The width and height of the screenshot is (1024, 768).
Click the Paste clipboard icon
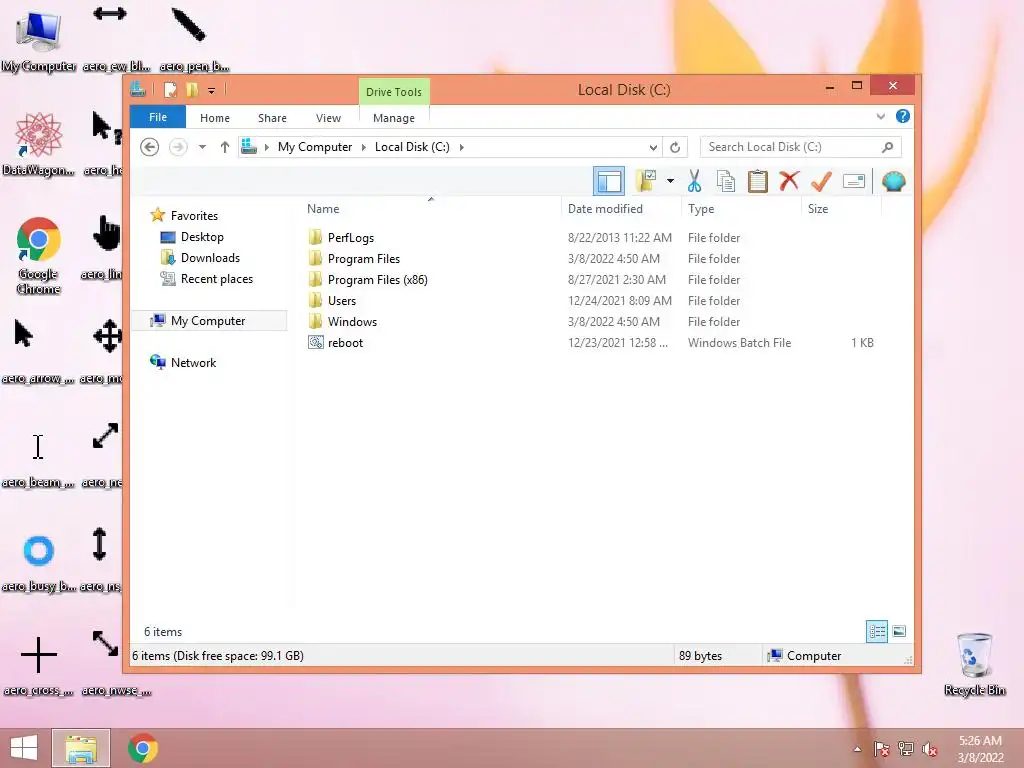click(758, 182)
